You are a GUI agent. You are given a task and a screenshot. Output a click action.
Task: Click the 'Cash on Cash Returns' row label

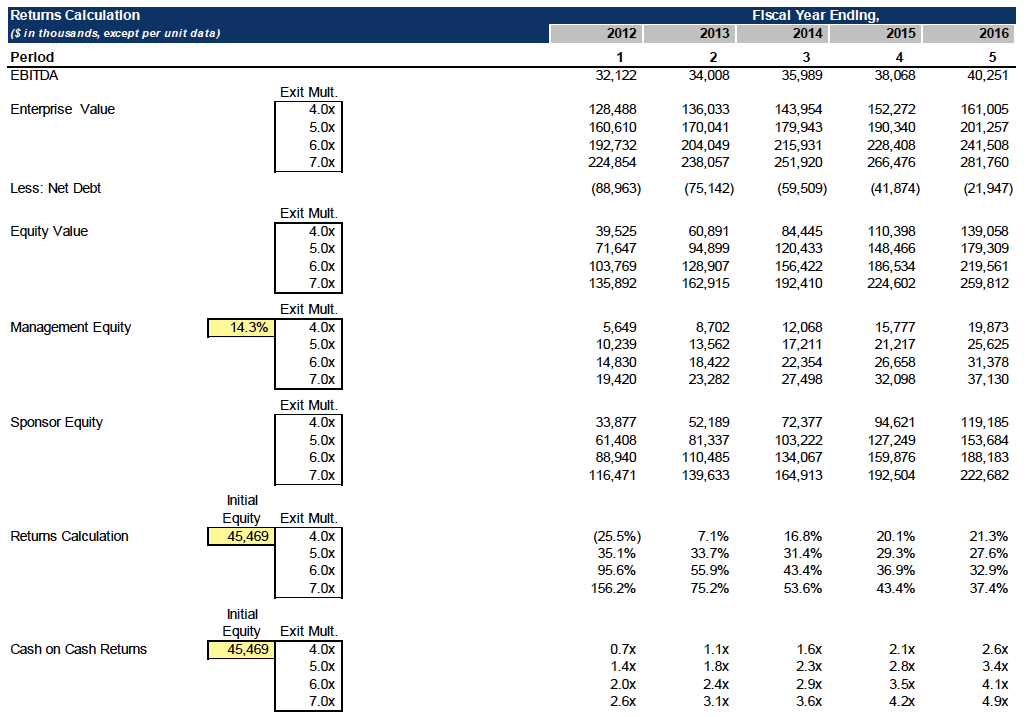click(x=78, y=650)
